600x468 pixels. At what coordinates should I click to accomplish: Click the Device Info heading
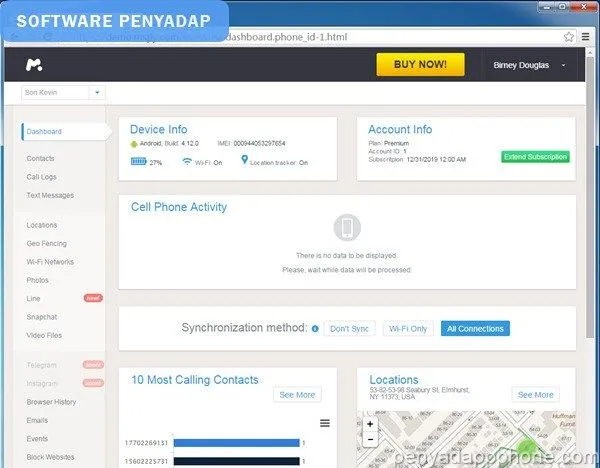[x=159, y=129]
